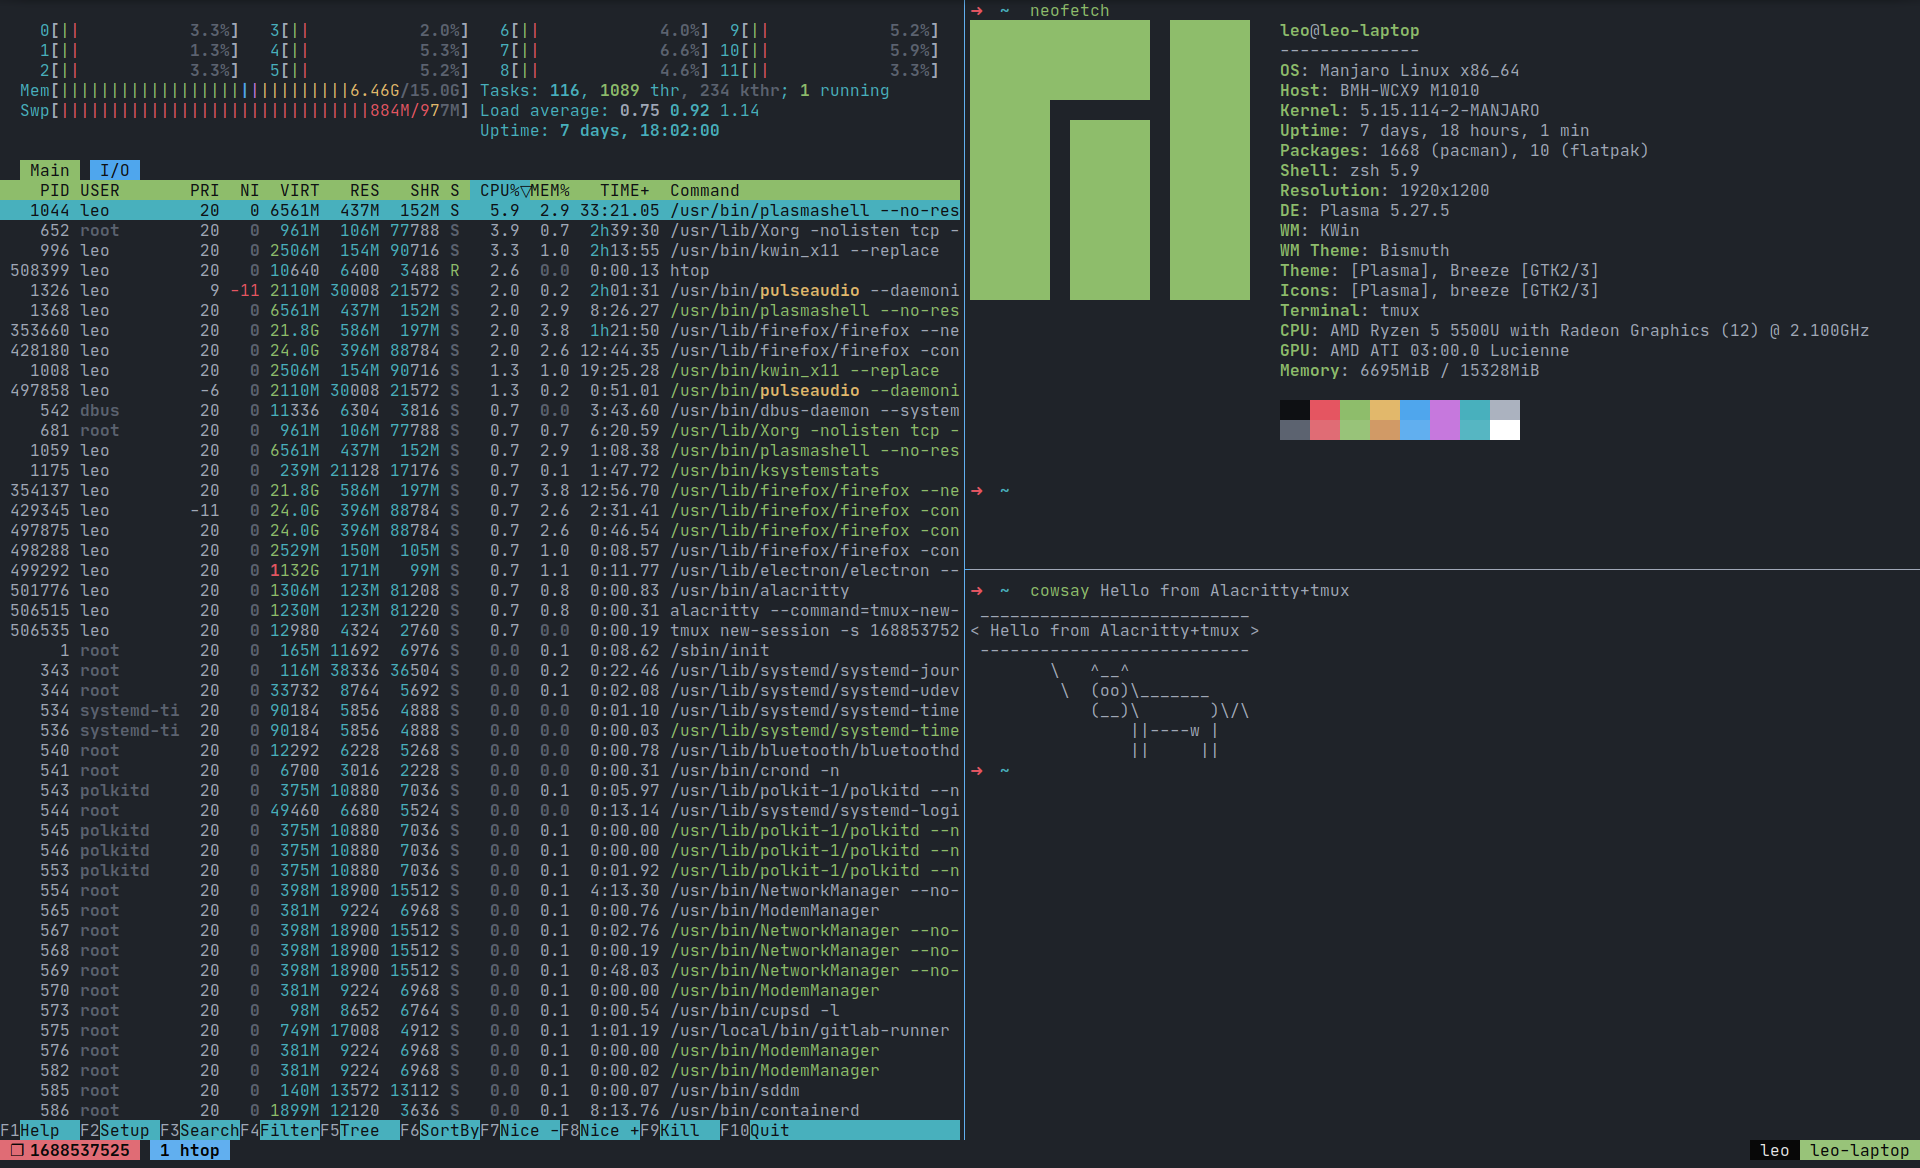
Task: Select the pulseaudio process row PID 1326
Action: [480, 290]
